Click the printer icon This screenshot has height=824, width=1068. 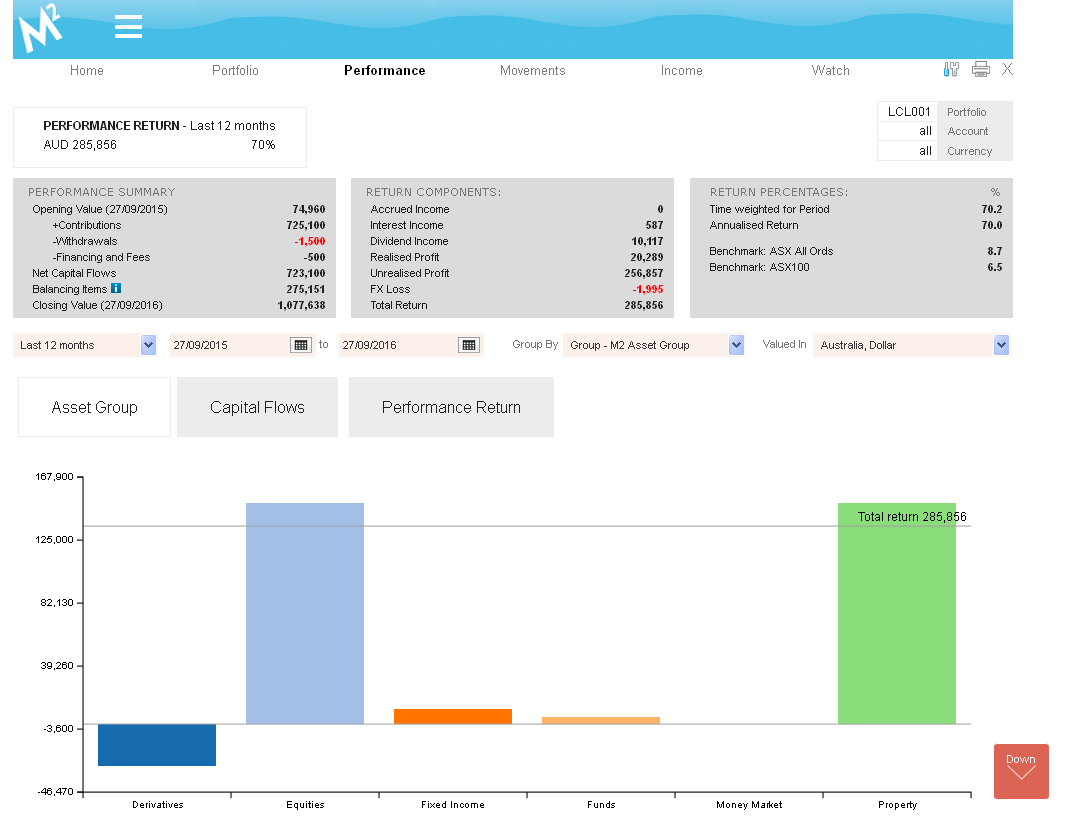pos(981,69)
